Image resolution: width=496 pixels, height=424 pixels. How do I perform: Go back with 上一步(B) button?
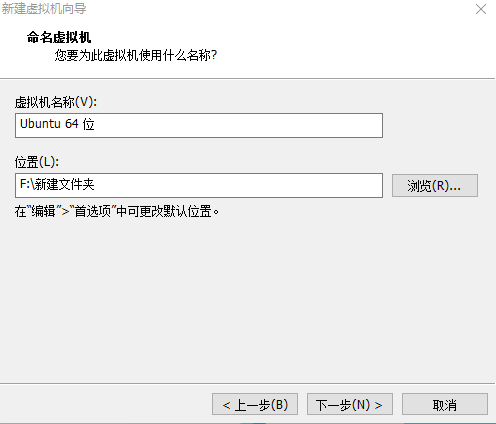(255, 404)
